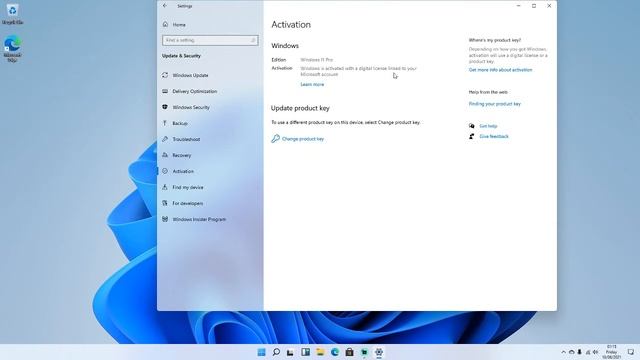Open the taskbar clock and date

tap(611, 352)
